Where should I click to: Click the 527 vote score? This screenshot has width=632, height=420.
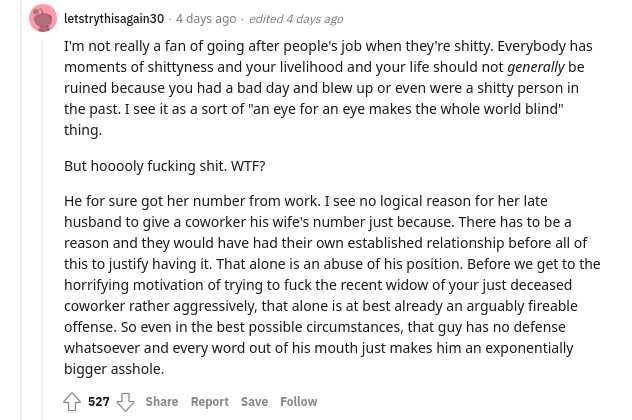tap(99, 401)
